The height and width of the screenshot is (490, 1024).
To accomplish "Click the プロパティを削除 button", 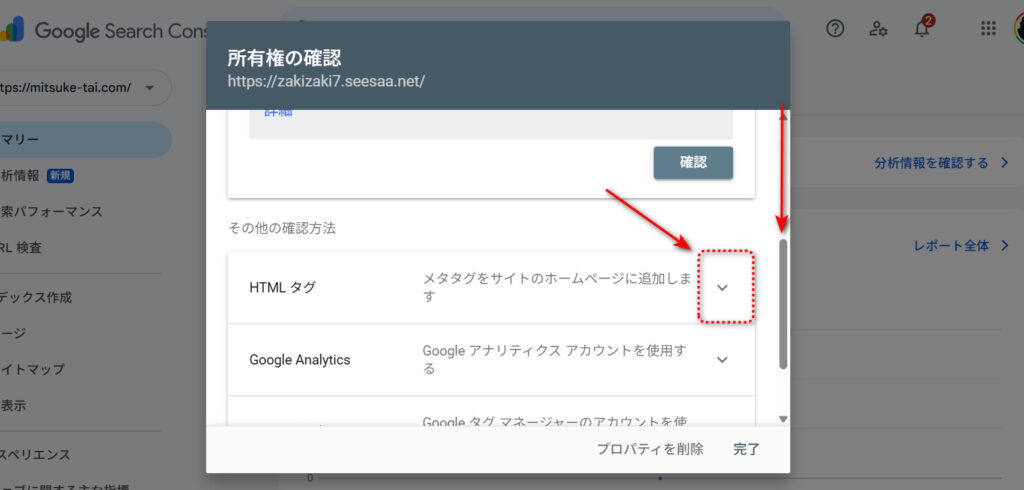I will coord(650,449).
